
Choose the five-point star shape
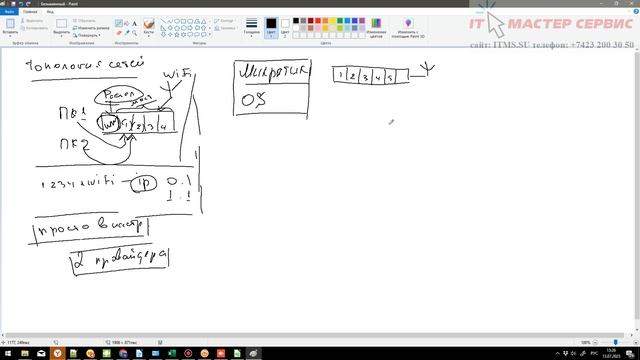[177, 35]
